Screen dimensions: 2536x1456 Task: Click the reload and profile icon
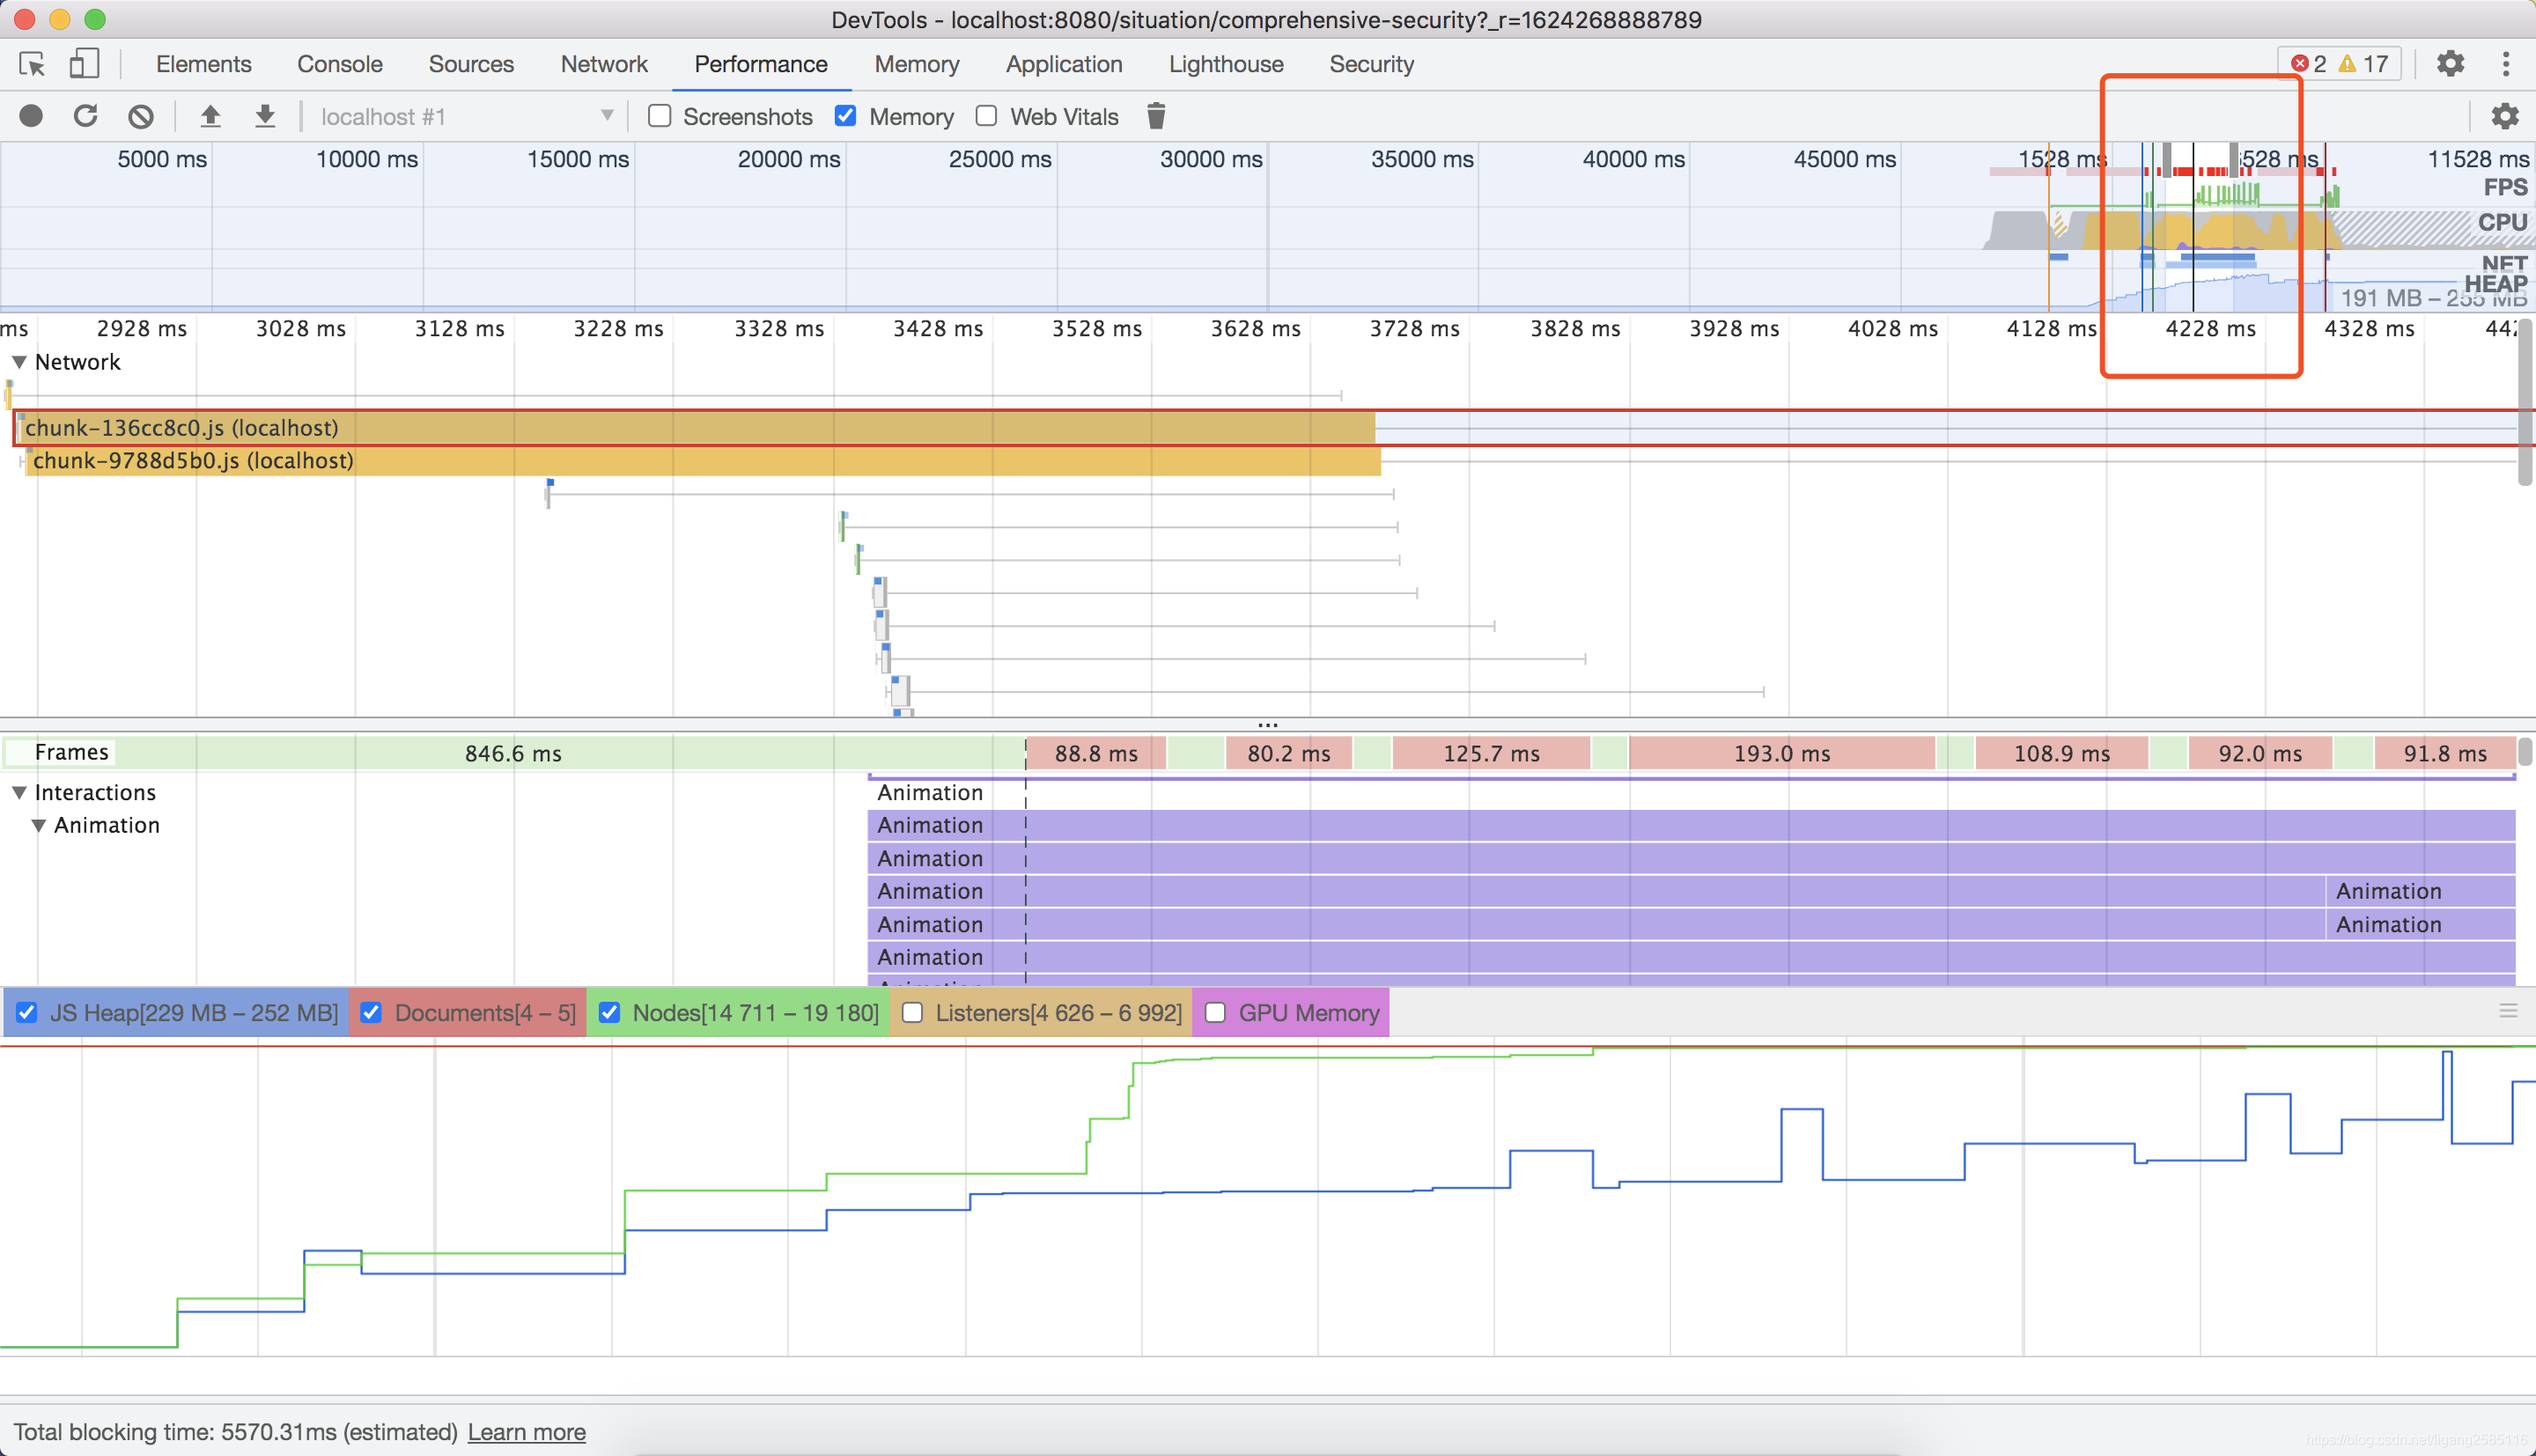coord(86,116)
